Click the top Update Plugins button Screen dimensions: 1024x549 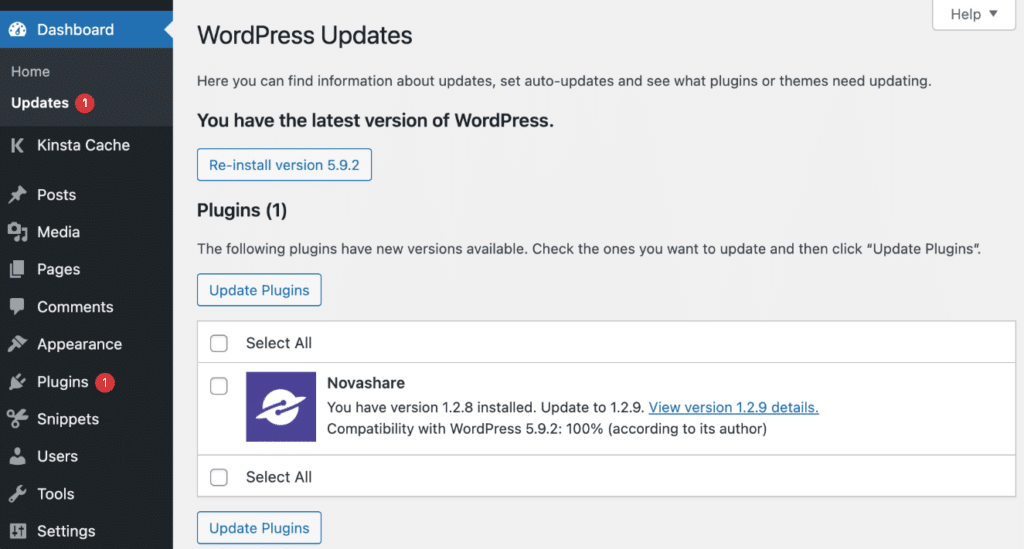[259, 290]
